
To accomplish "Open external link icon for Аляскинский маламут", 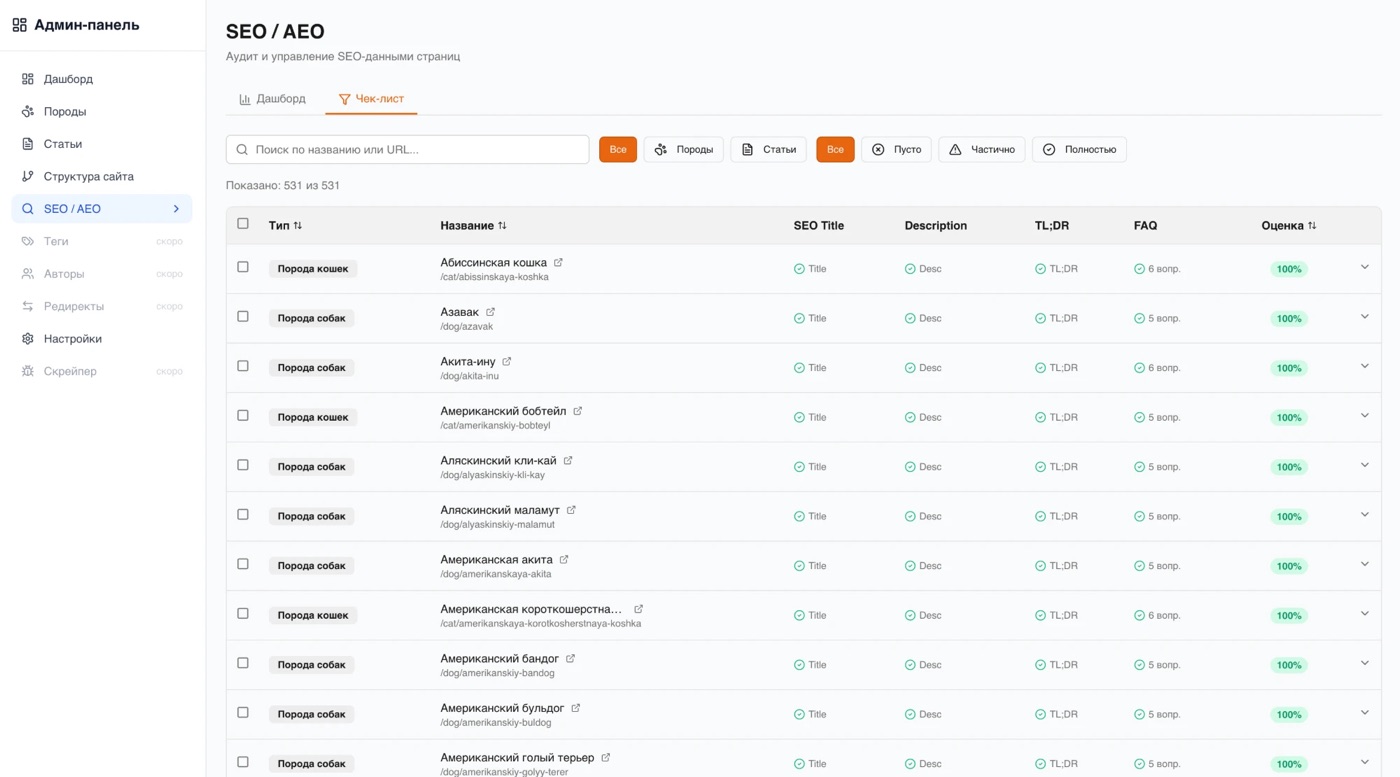I will (571, 510).
